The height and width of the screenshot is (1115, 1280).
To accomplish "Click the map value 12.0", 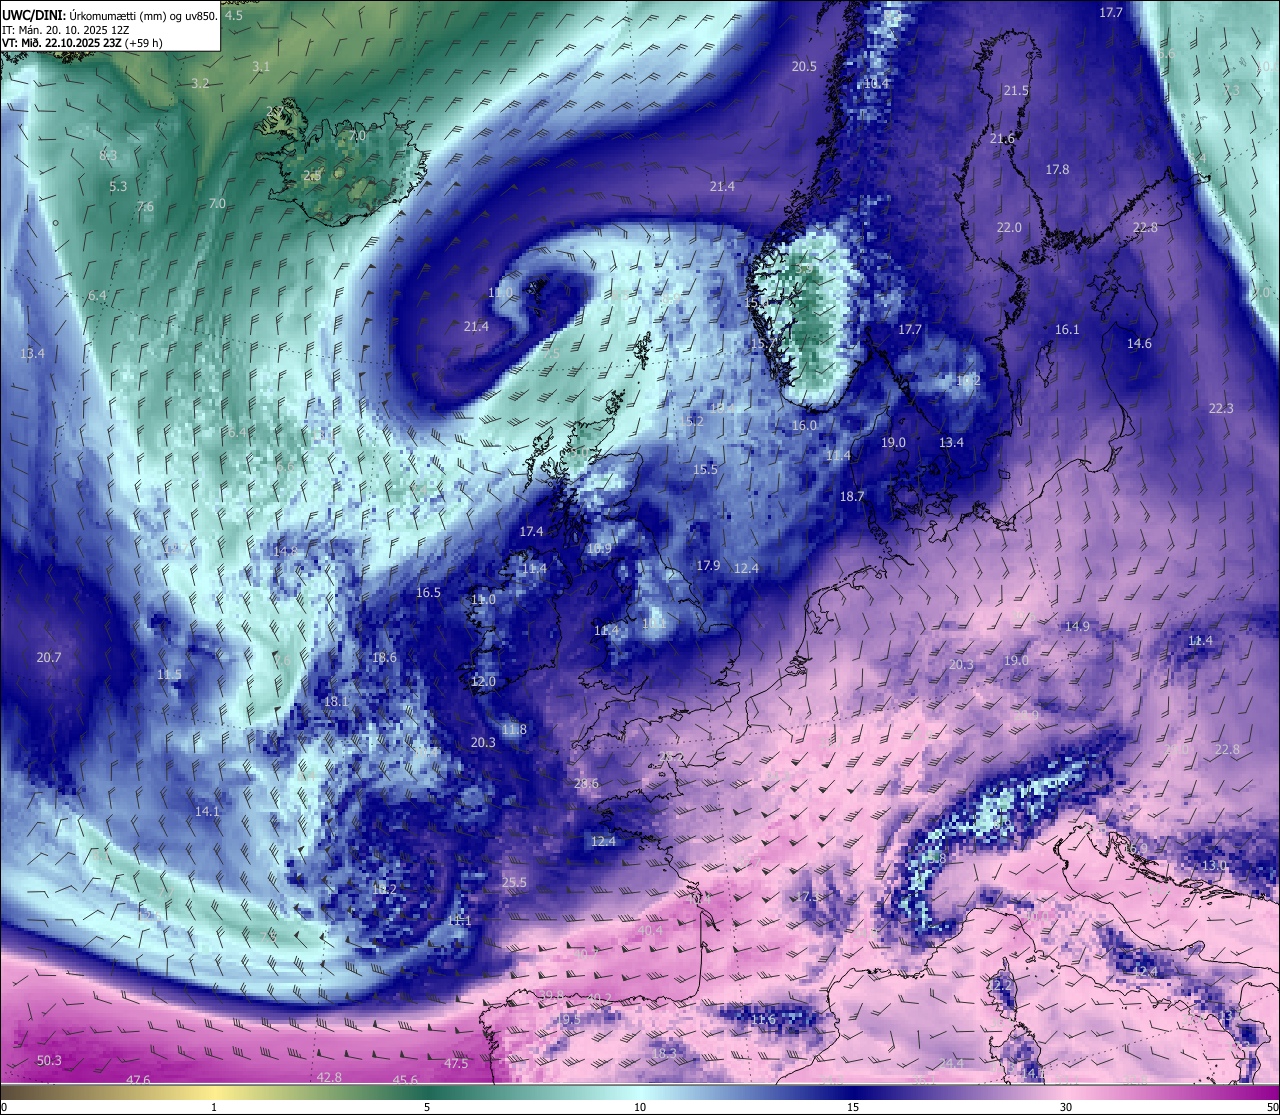I will [483, 681].
